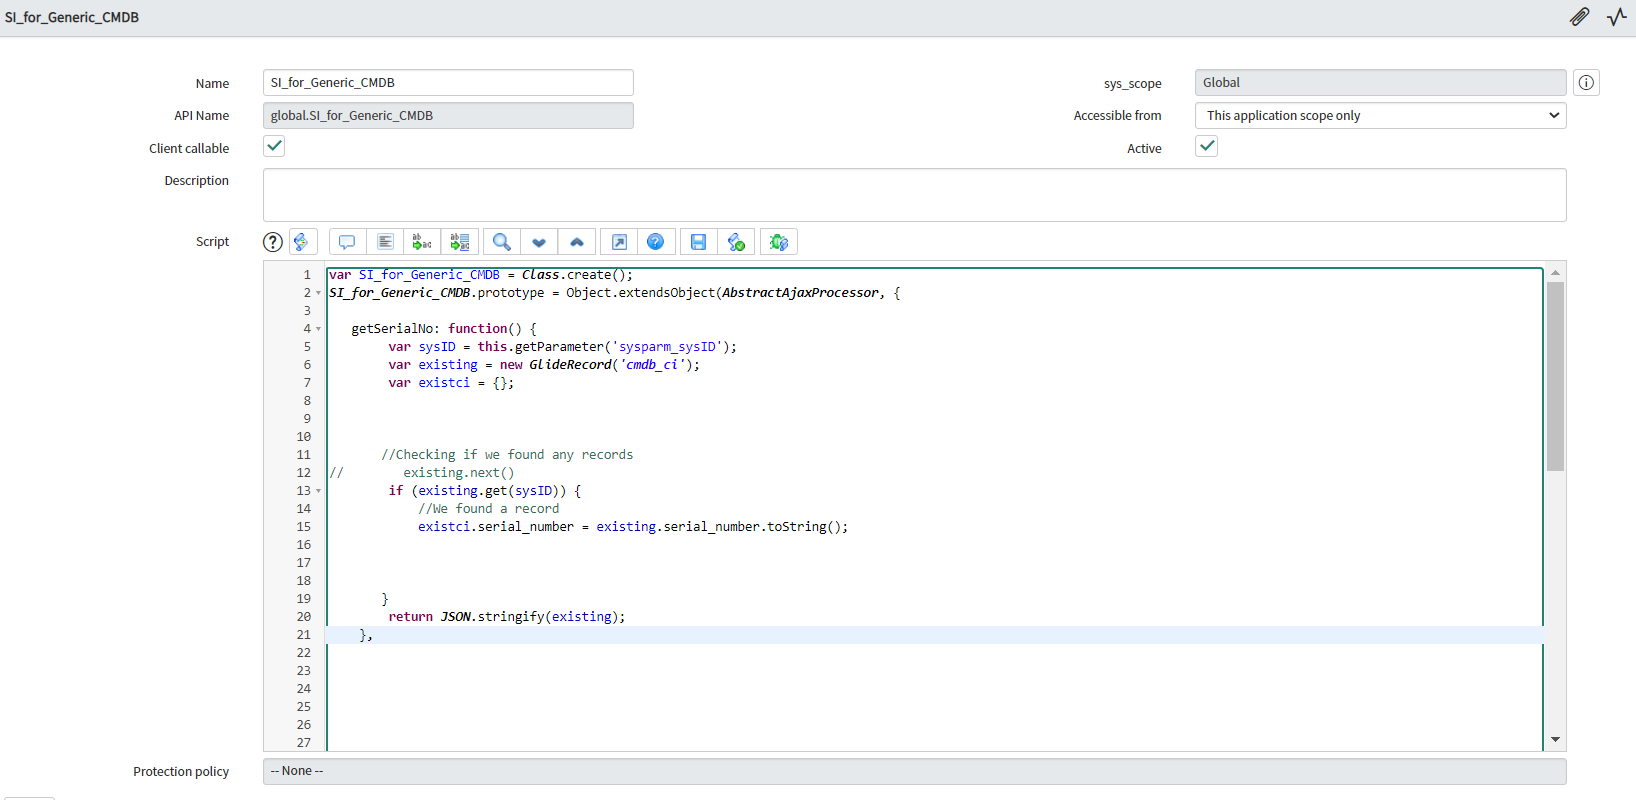This screenshot has width=1636, height=800.
Task: Launch the script debugger bug icon
Action: tap(779, 242)
